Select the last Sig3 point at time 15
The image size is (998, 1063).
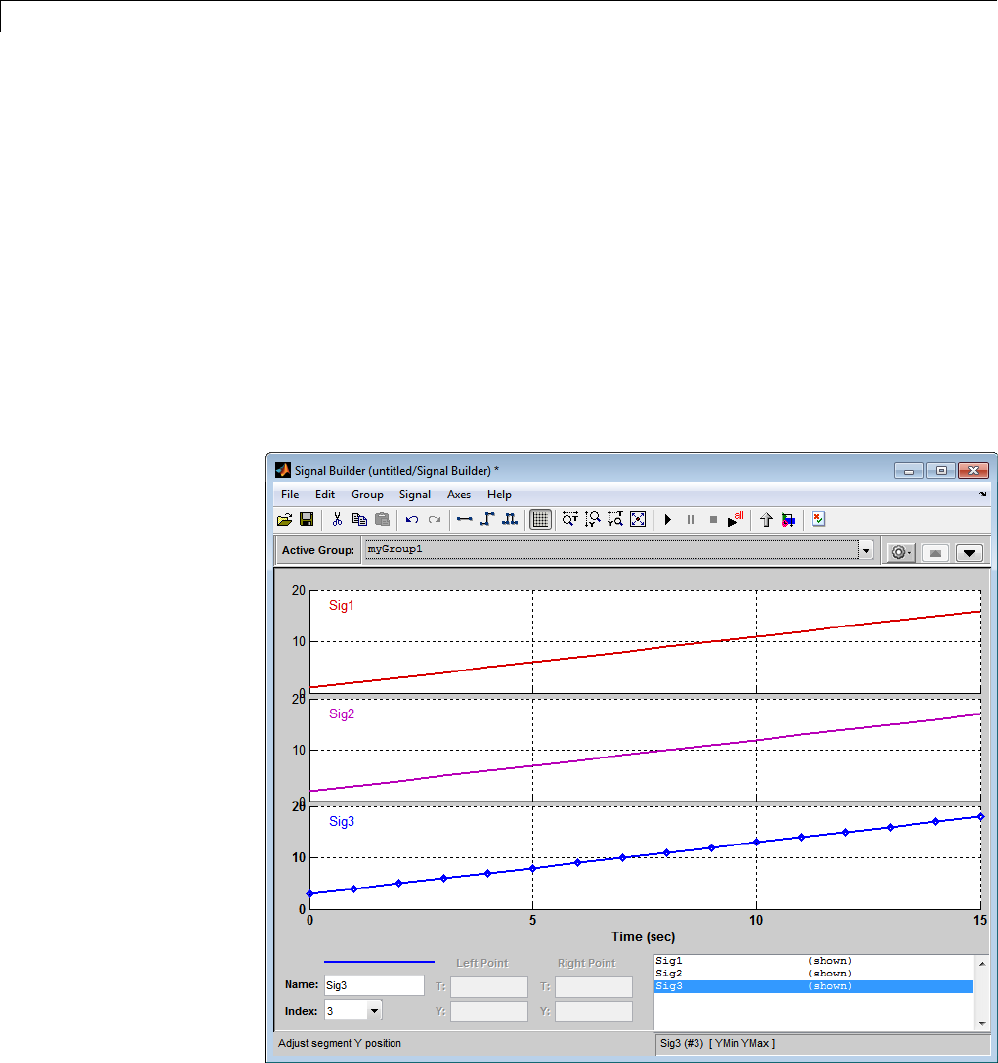tap(980, 816)
